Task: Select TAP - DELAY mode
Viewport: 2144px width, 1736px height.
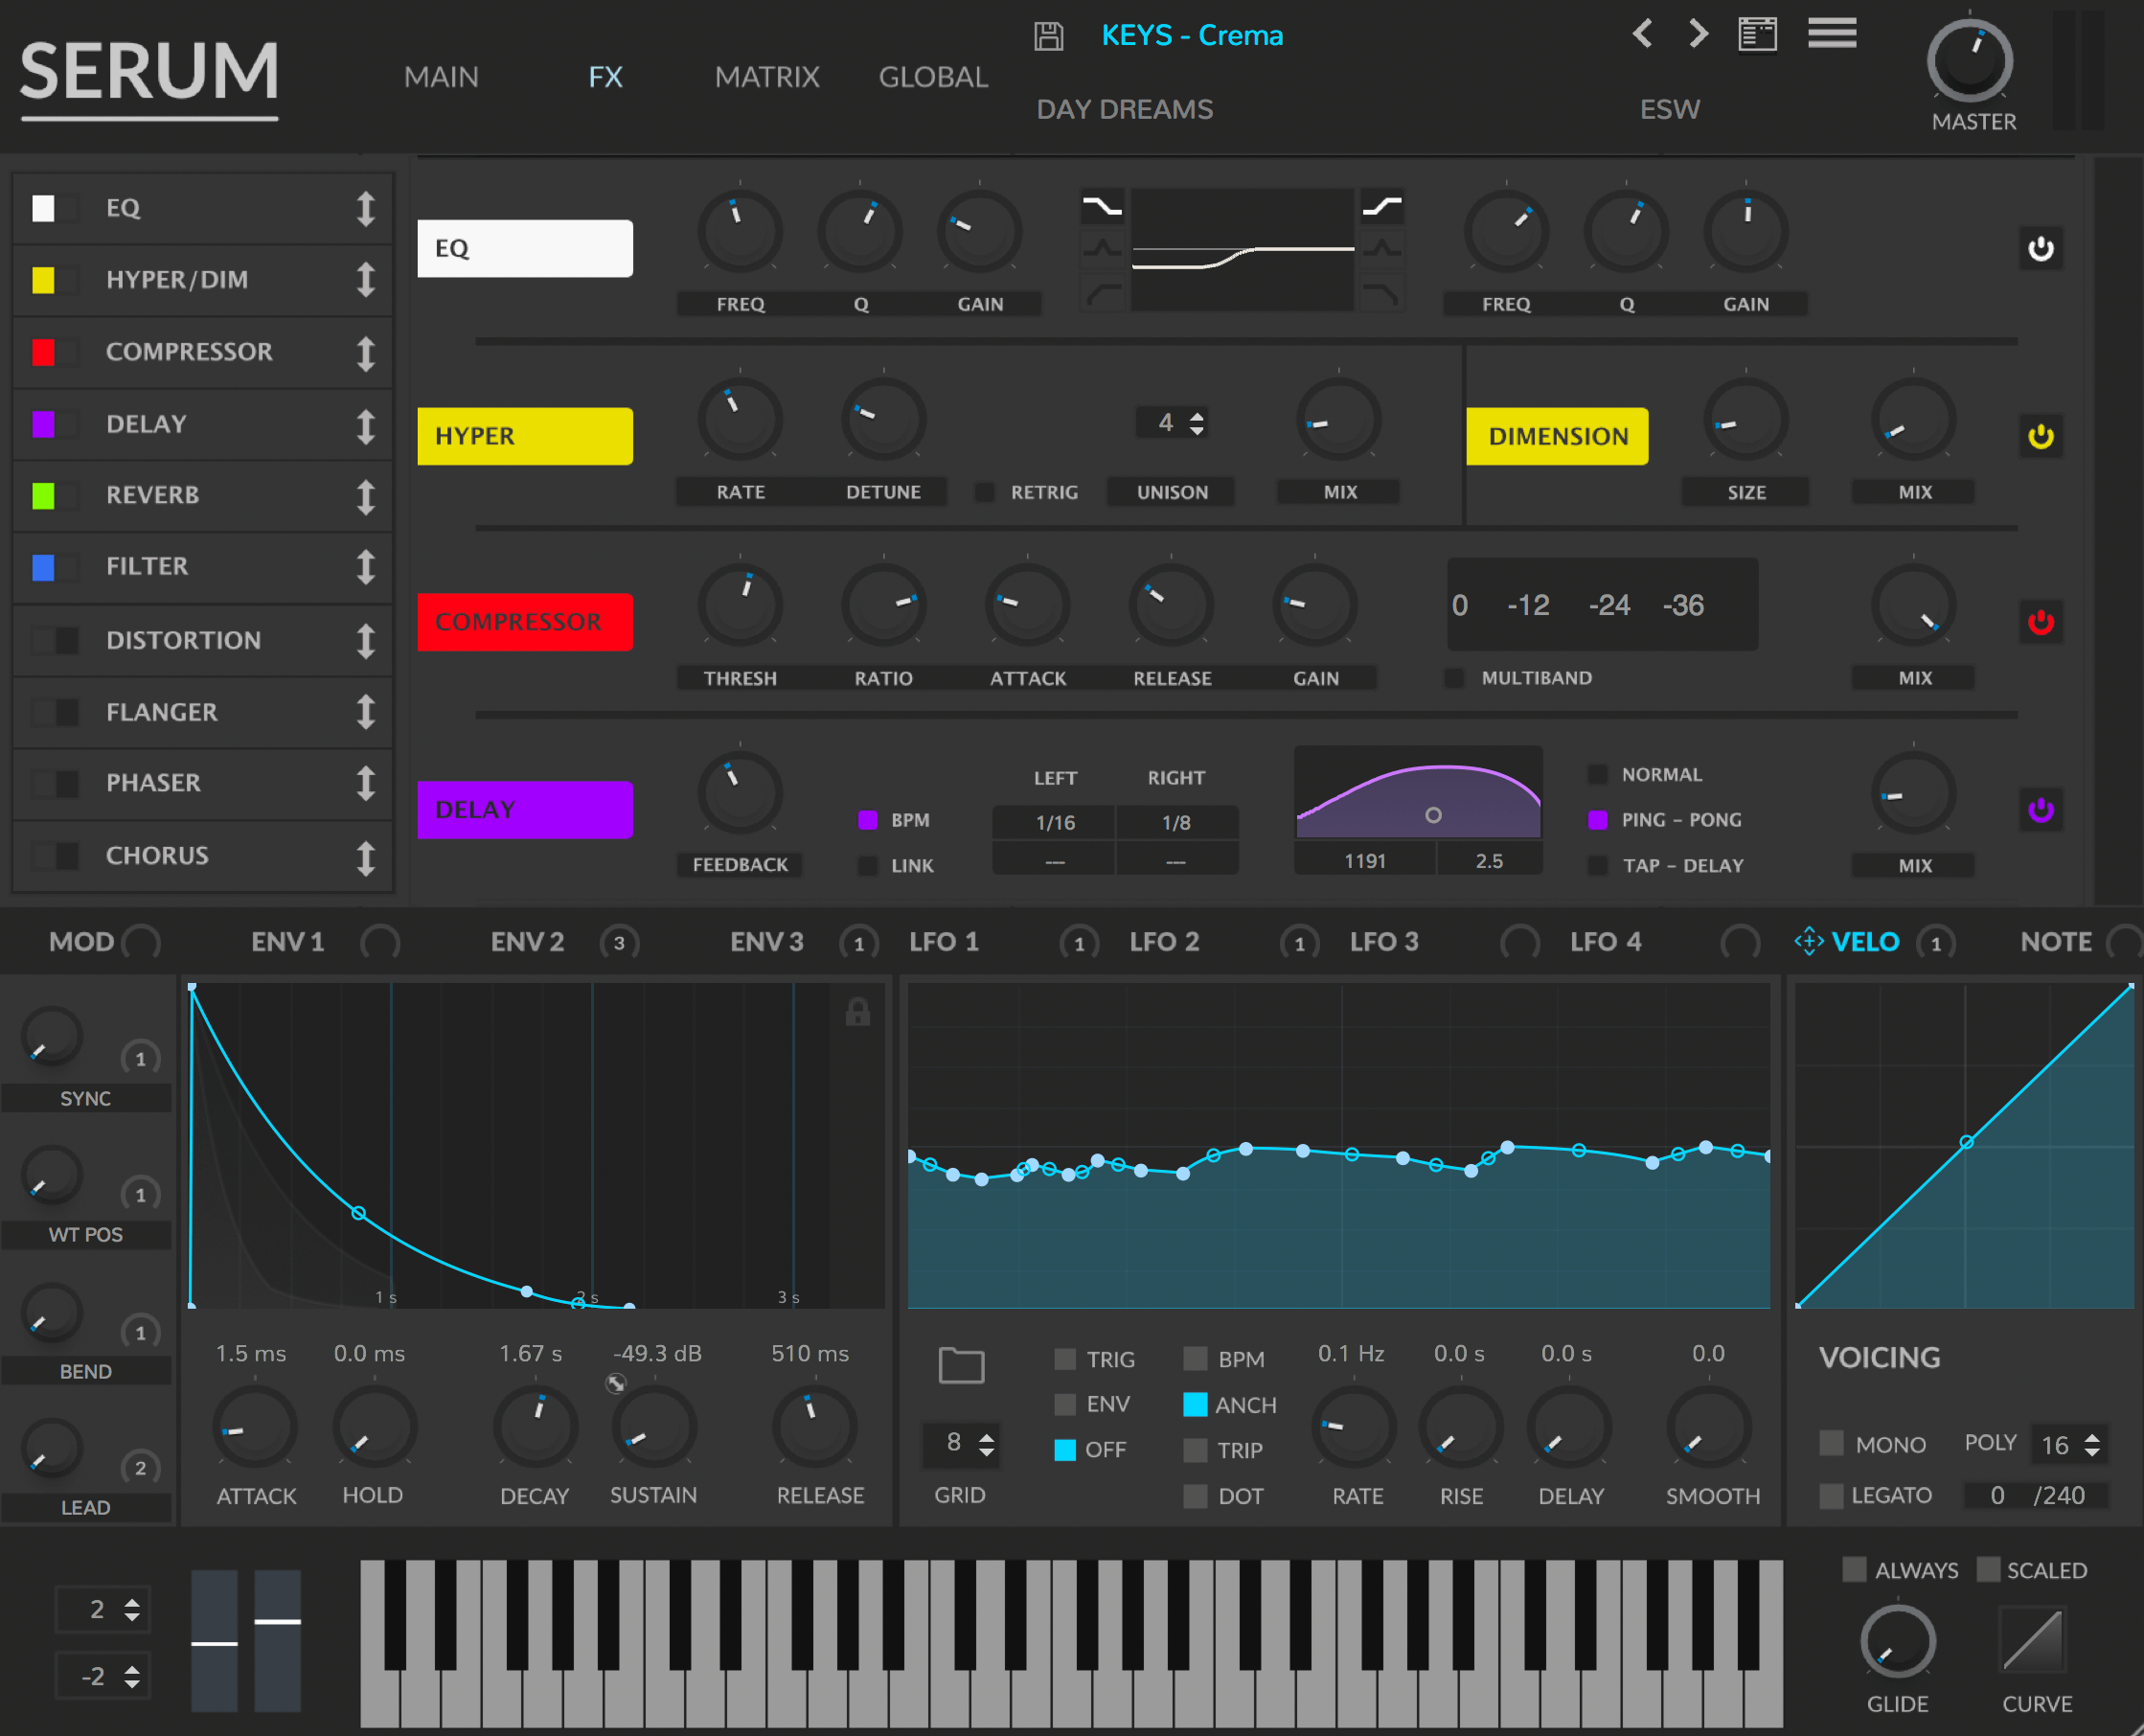Action: pos(1598,866)
